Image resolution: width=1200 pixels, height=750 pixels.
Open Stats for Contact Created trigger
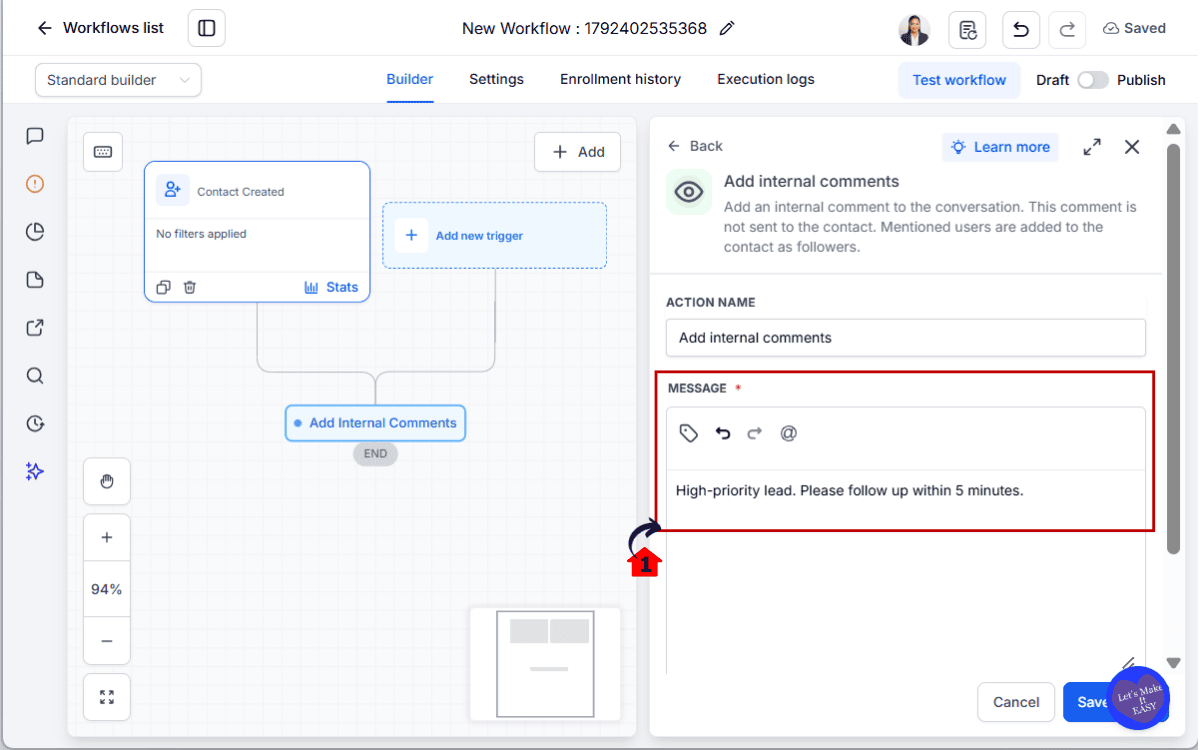(331, 287)
